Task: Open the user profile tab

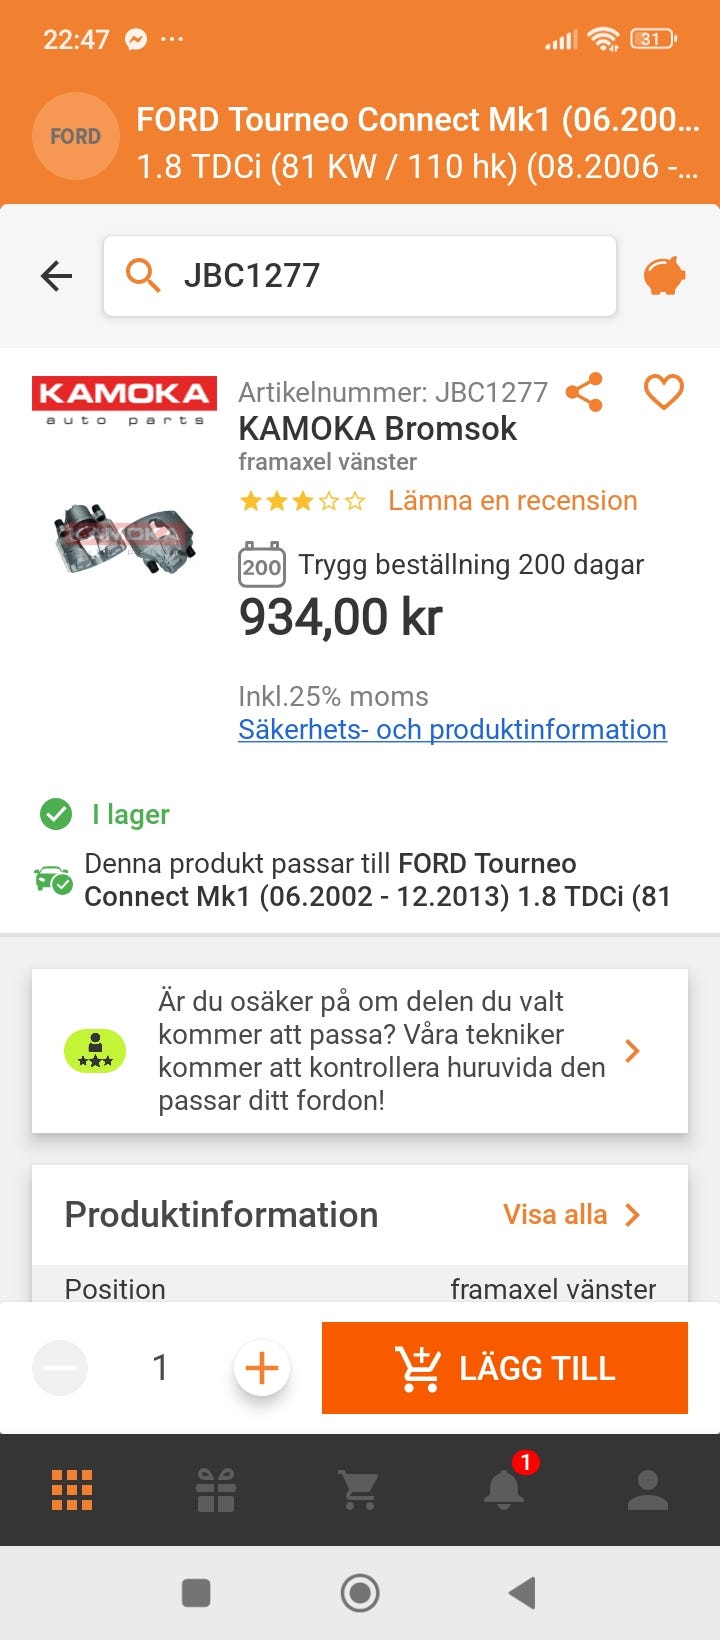Action: pos(647,1490)
